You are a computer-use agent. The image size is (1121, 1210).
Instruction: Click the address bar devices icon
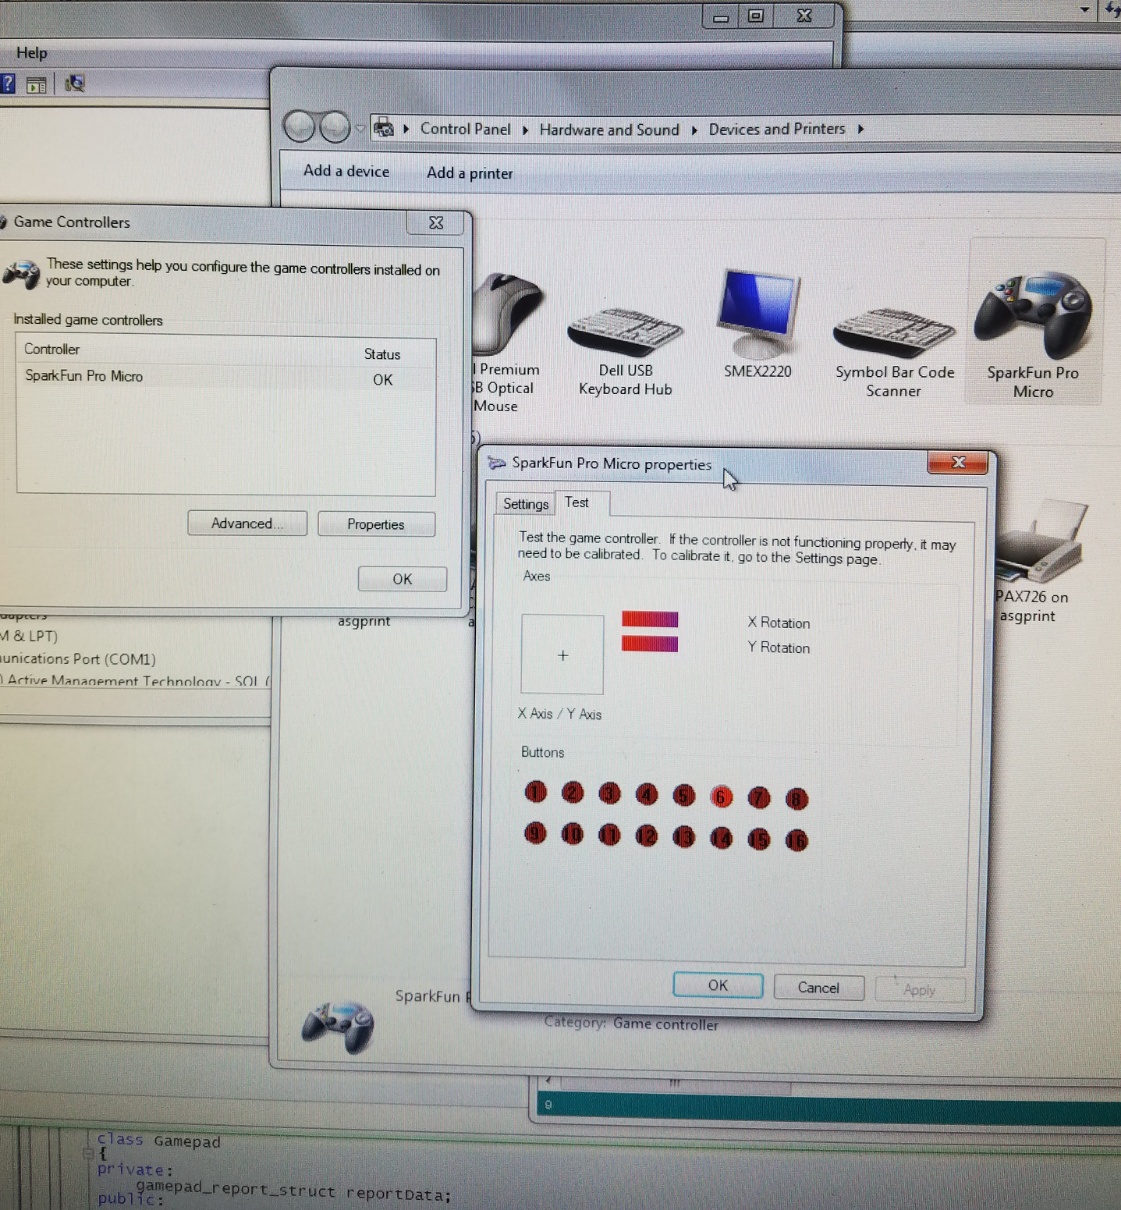383,128
